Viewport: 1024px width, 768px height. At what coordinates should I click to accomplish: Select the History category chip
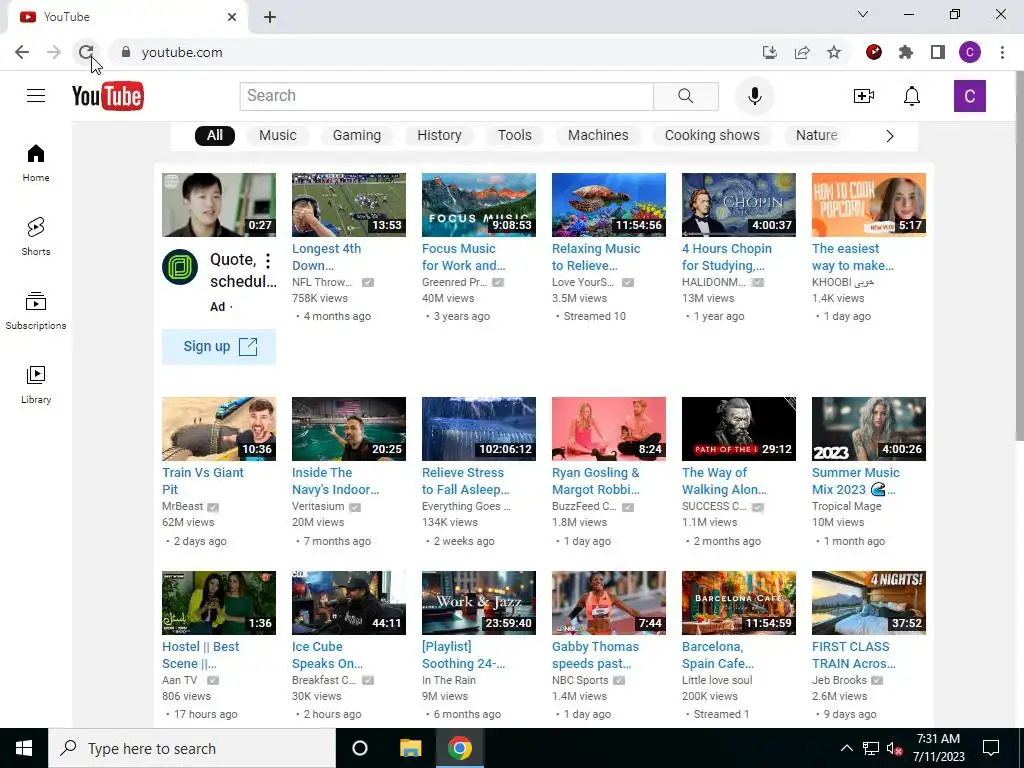[440, 135]
